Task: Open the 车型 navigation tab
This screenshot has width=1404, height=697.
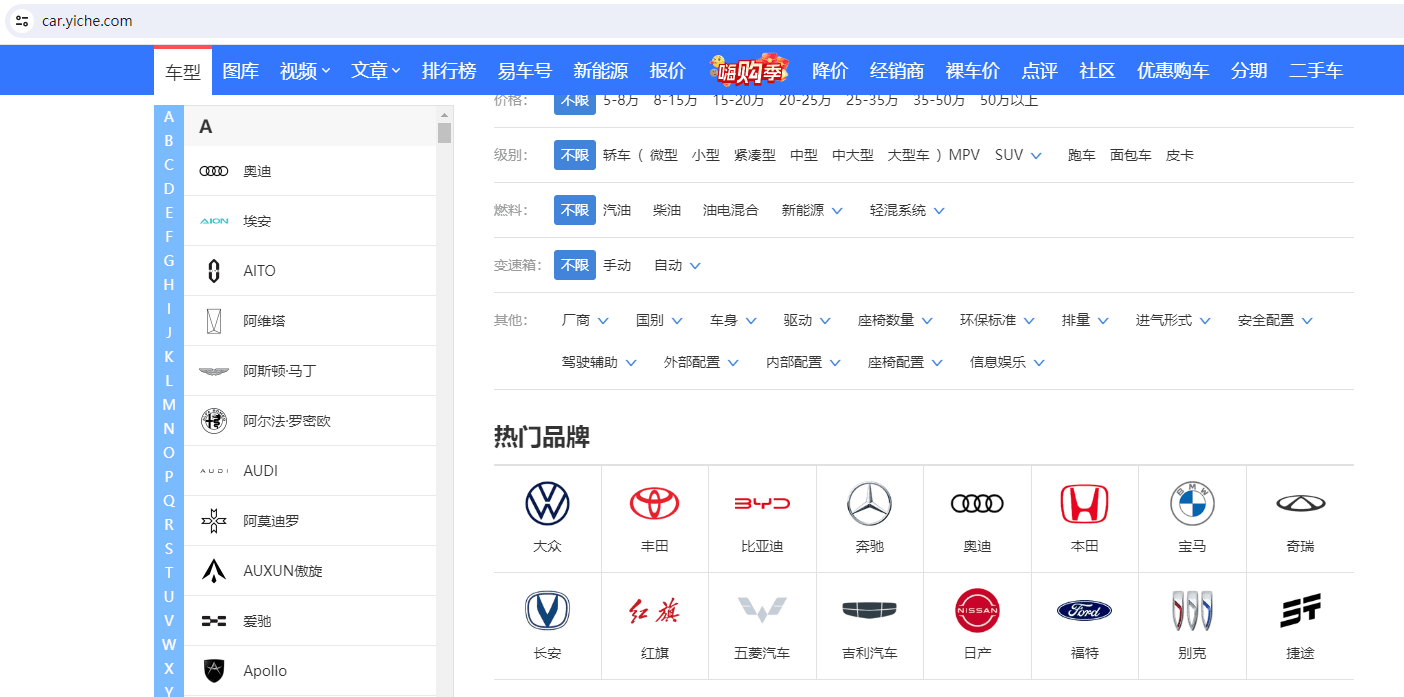Action: click(x=183, y=71)
